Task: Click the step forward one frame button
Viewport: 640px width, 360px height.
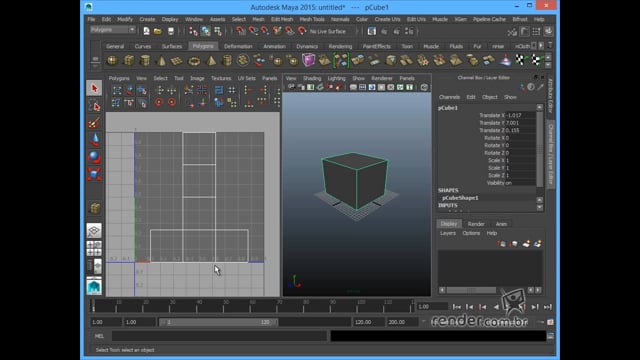Action: [535, 307]
